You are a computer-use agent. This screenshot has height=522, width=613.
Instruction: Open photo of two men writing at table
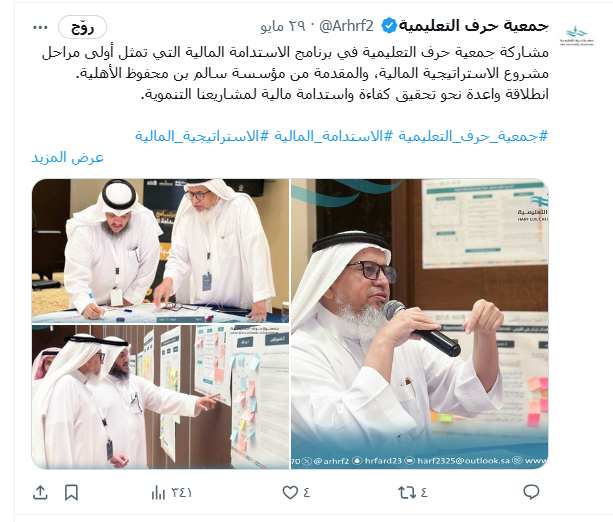(160, 251)
